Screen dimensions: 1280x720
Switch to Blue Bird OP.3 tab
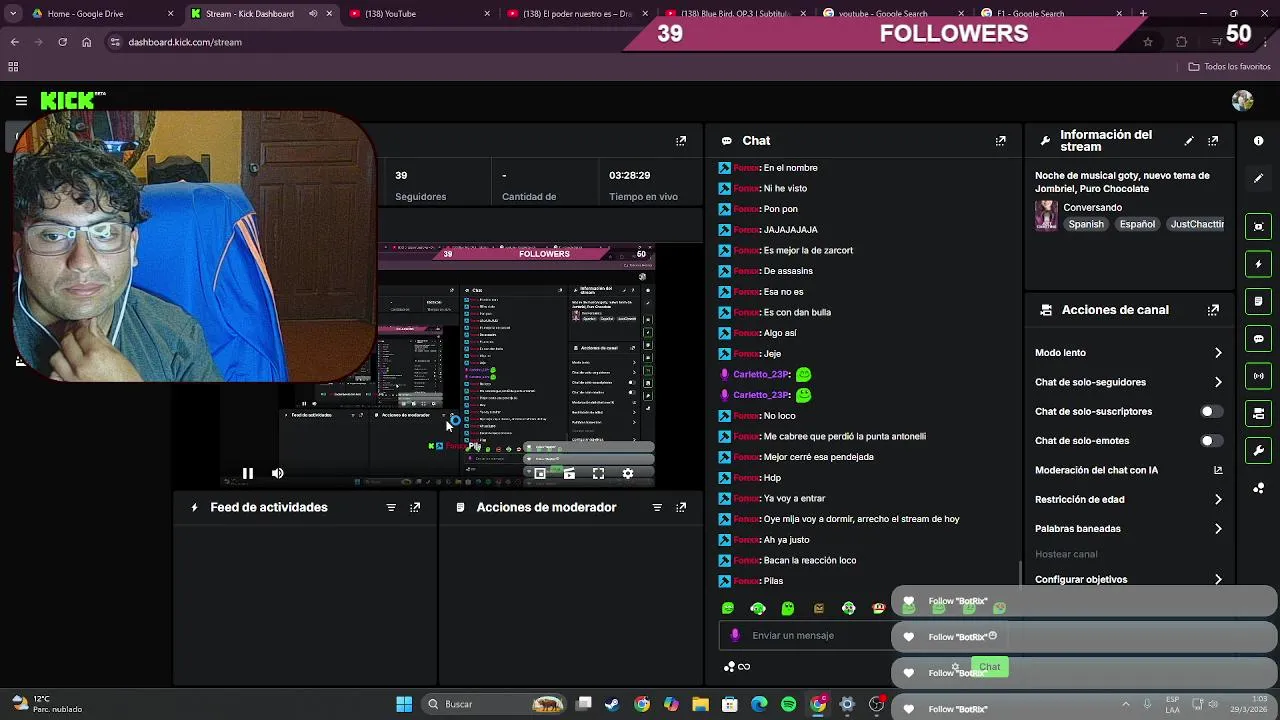point(735,14)
